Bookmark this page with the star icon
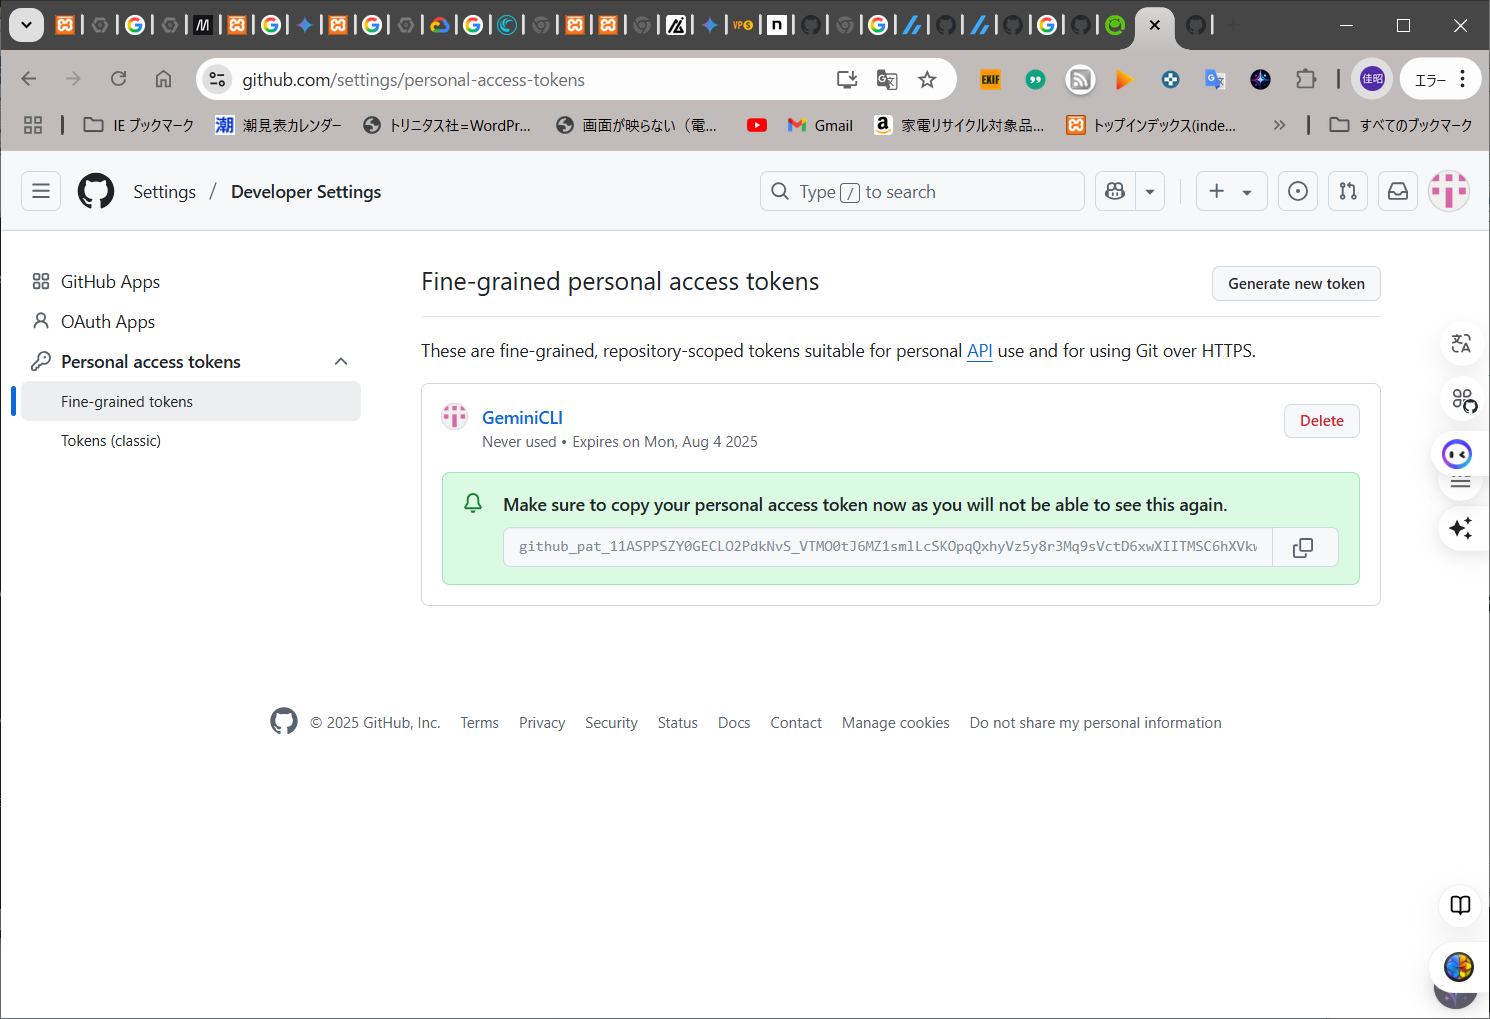Image resolution: width=1490 pixels, height=1019 pixels. click(927, 80)
